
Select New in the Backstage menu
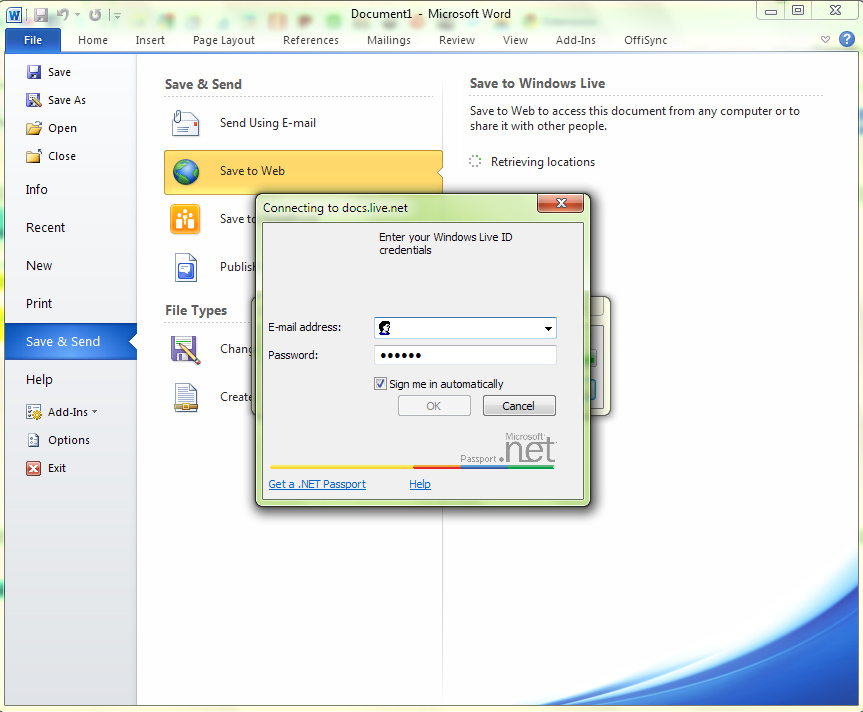tap(39, 266)
